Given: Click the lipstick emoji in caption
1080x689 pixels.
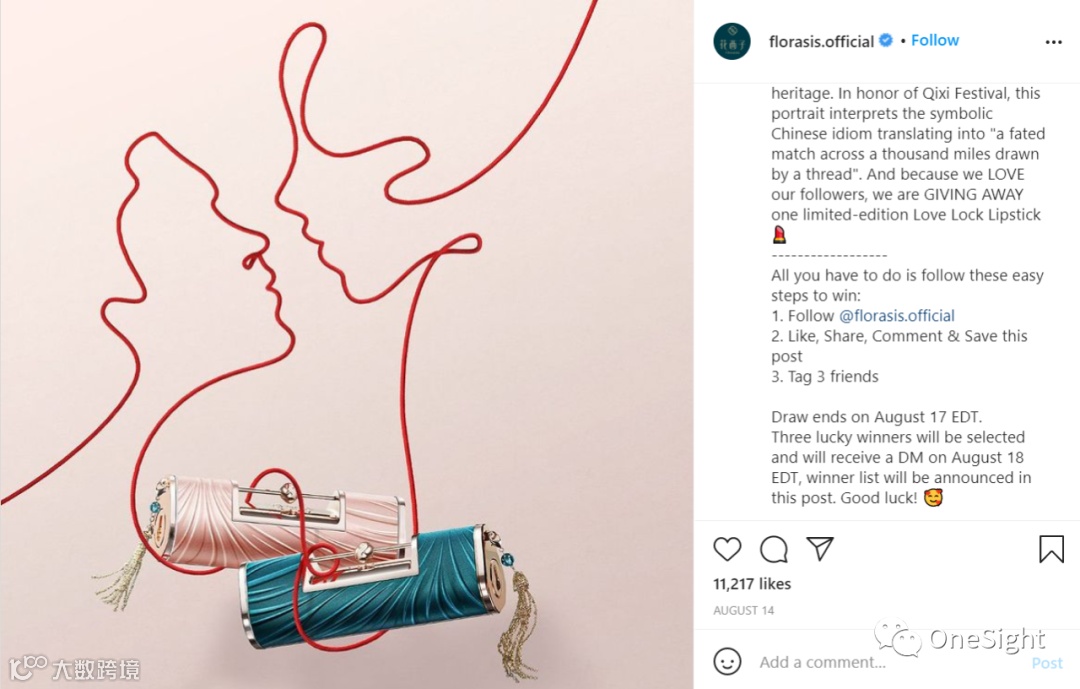Looking at the screenshot, I should (x=779, y=235).
